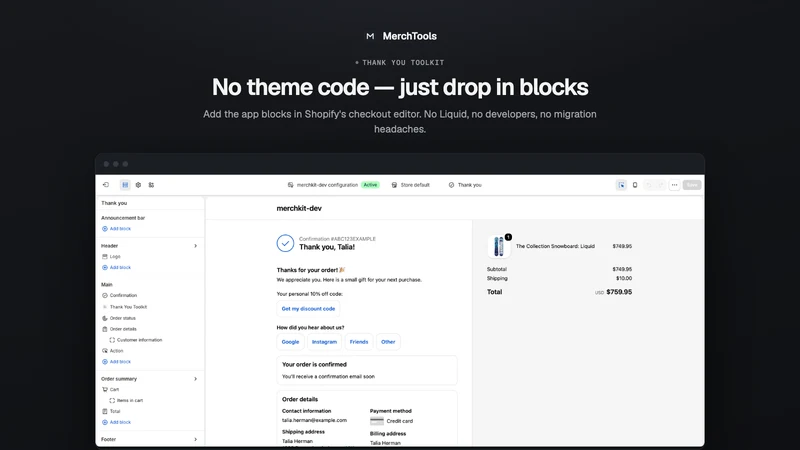Click the Thank you sidebar heading
800x450 pixels.
click(114, 203)
